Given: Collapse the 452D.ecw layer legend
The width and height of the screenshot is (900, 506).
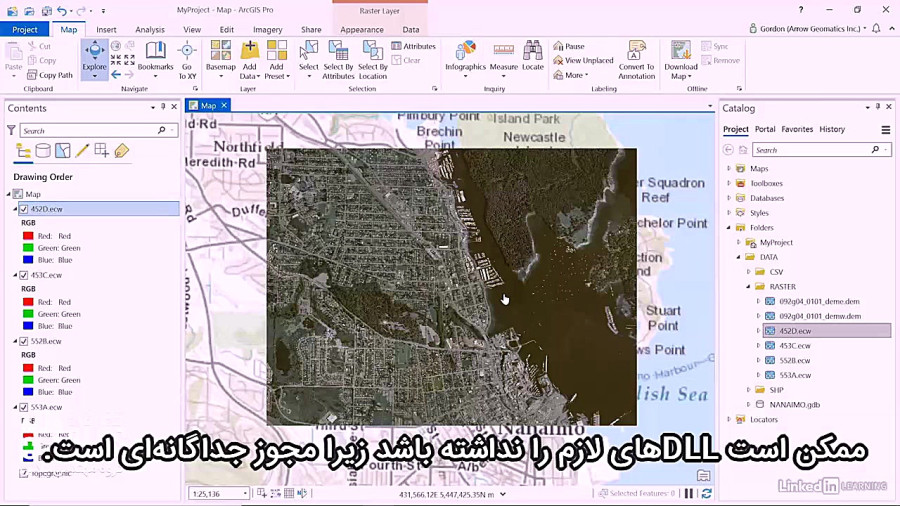Looking at the screenshot, I should point(15,209).
